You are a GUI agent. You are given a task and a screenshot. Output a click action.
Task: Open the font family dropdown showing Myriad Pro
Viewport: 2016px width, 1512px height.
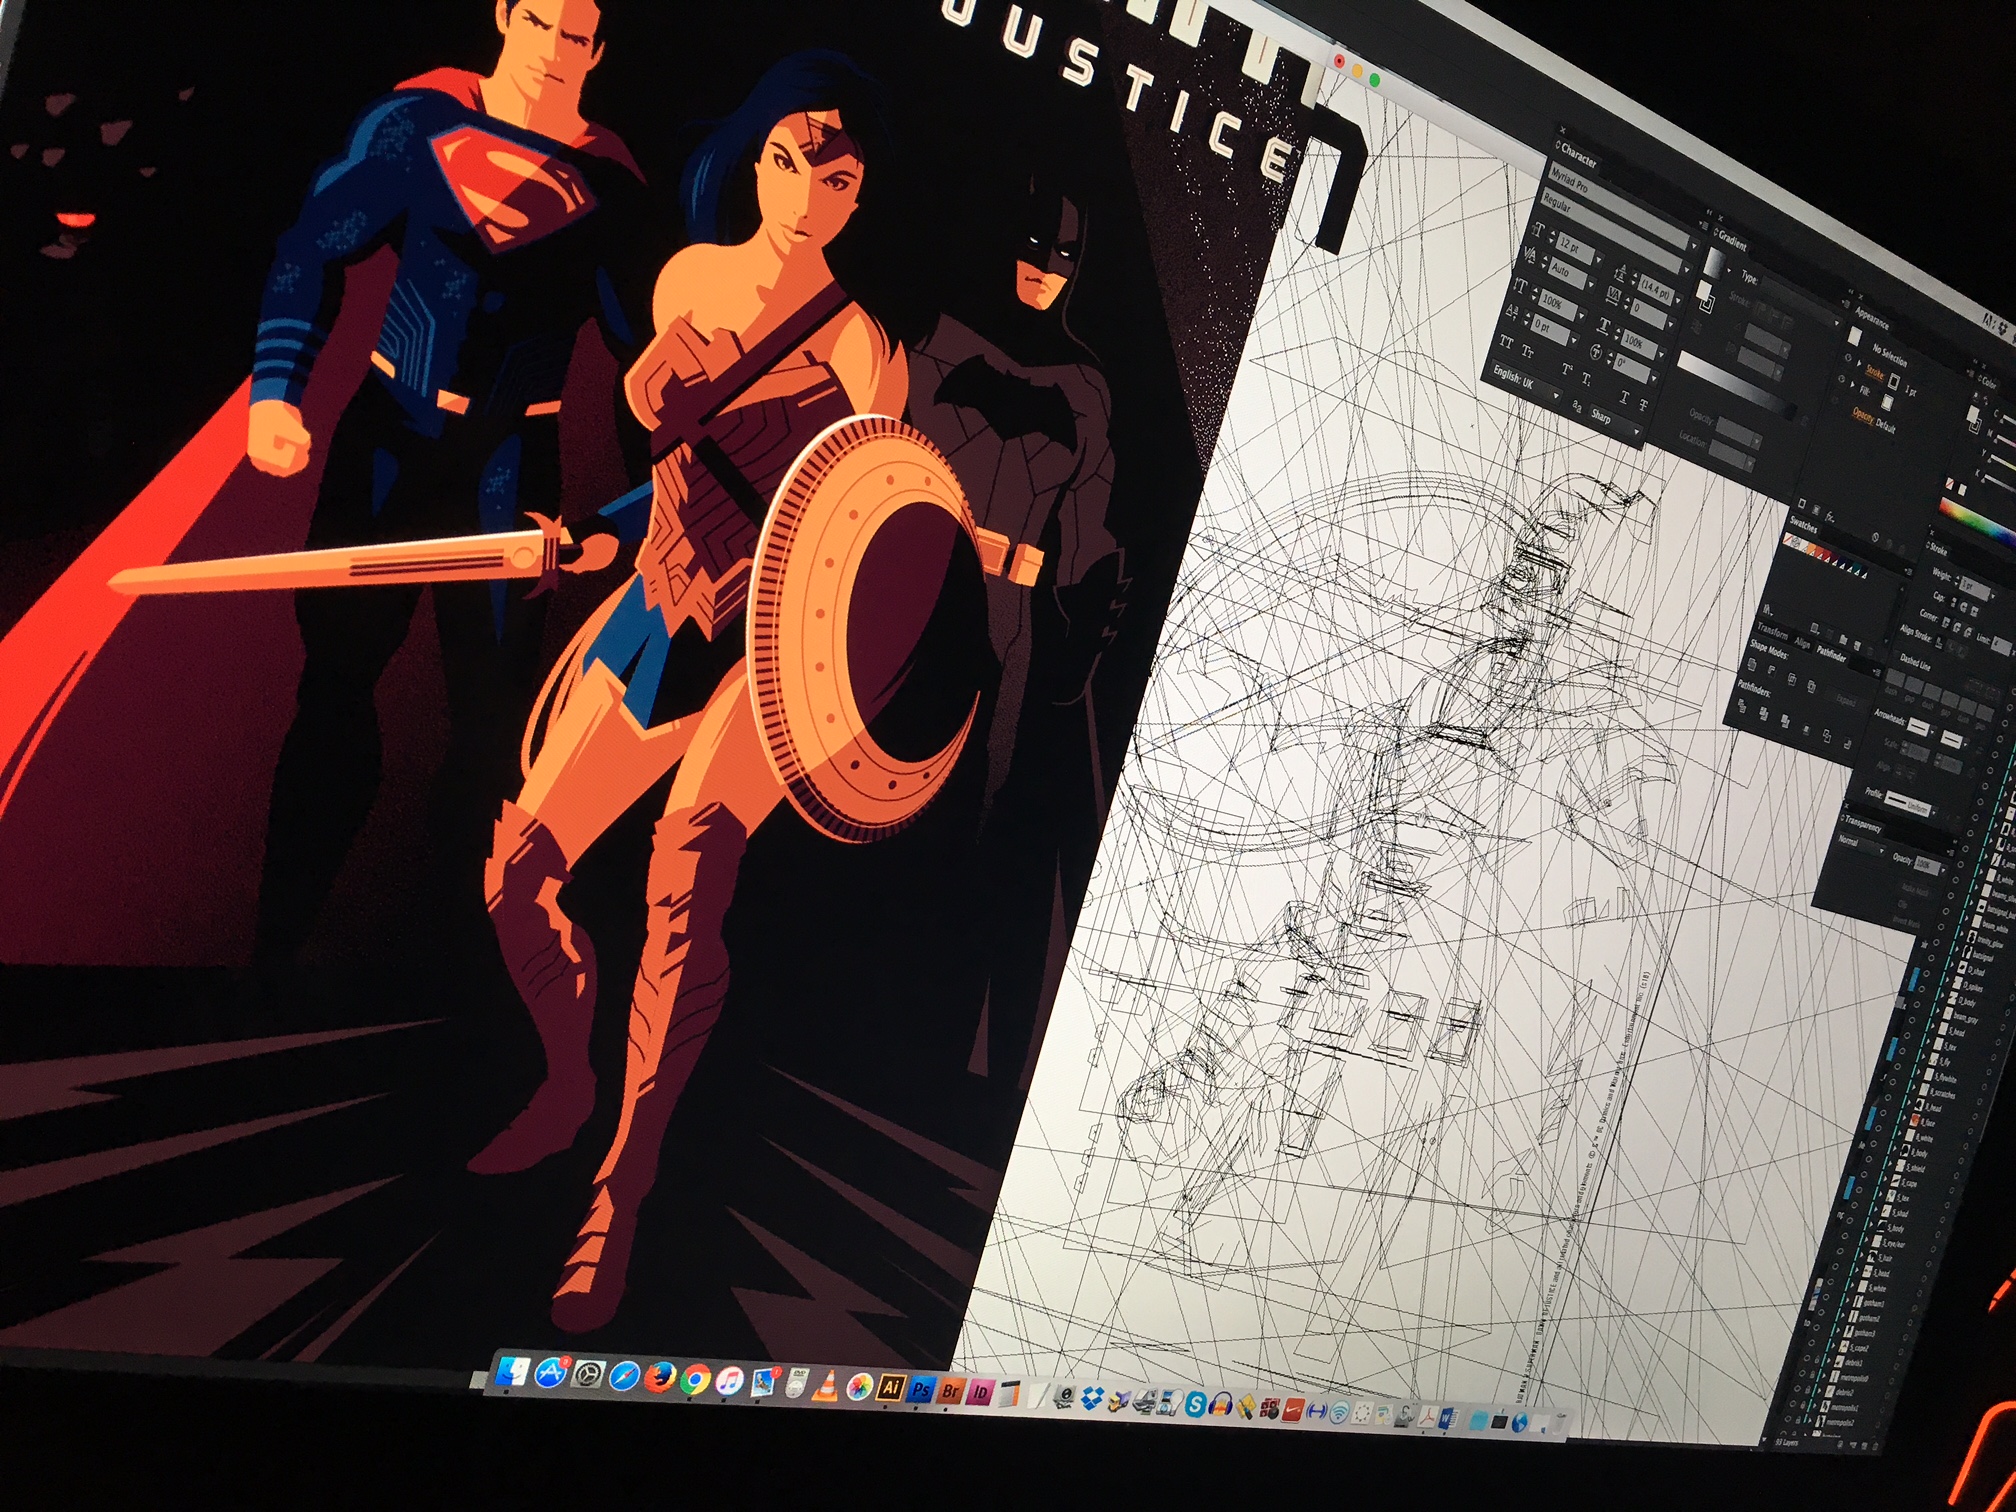click(1694, 245)
